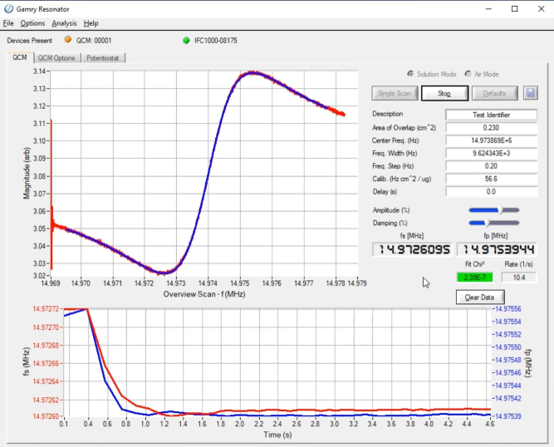This screenshot has width=554, height=447.
Task: Click the QCM: 00001 device text
Action: [x=94, y=40]
